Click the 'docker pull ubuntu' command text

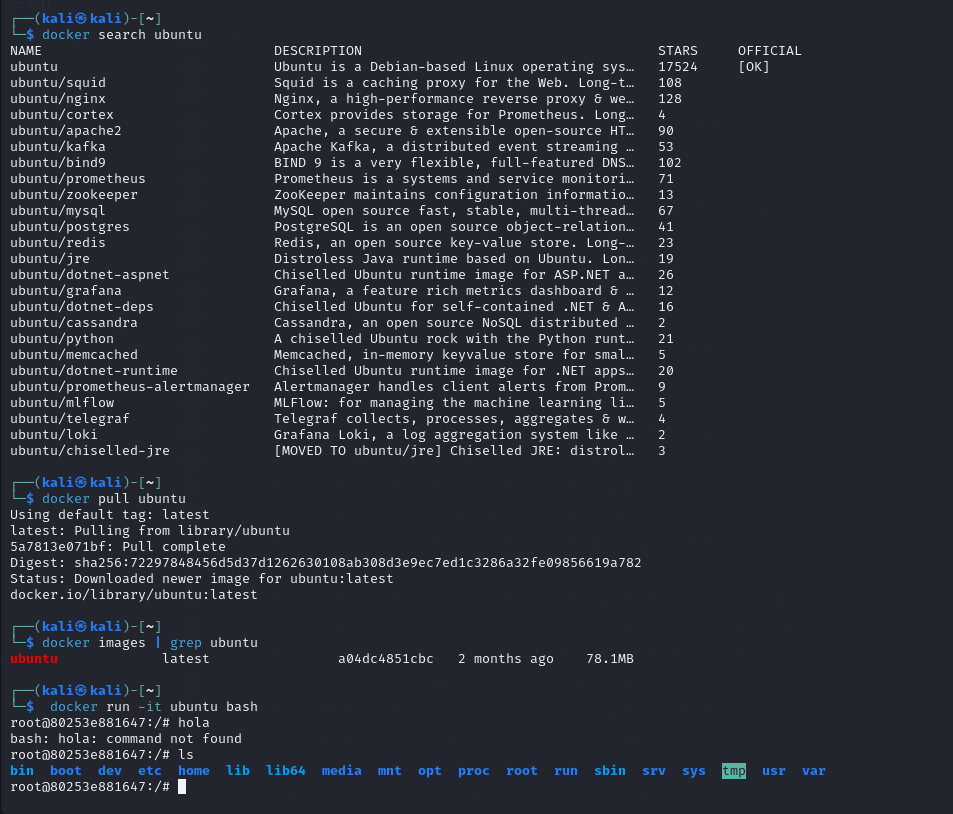(113, 499)
